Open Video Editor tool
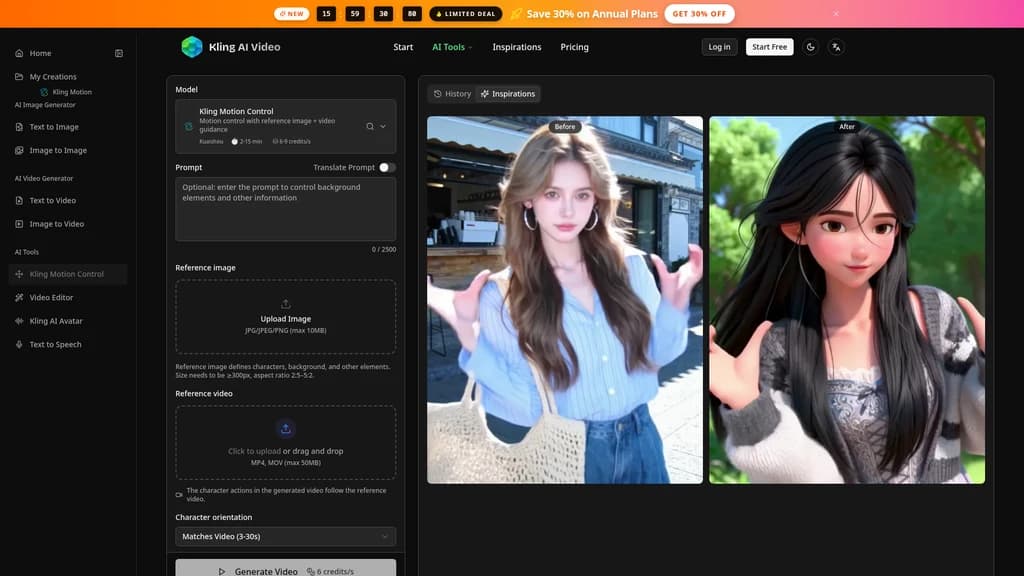Viewport: 1024px width, 576px height. [x=51, y=298]
